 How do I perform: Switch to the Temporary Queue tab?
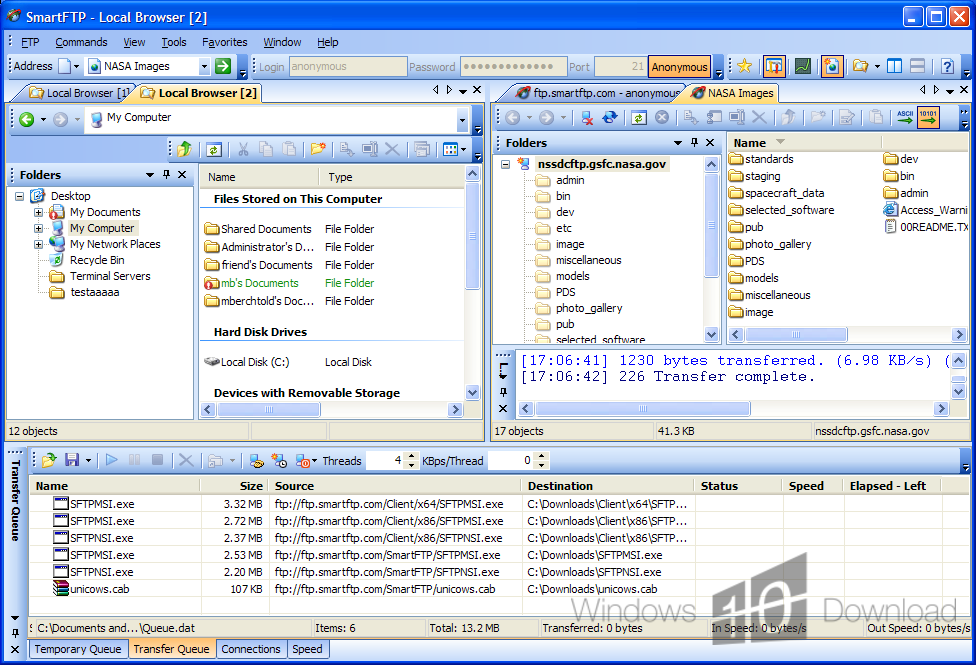[x=78, y=649]
